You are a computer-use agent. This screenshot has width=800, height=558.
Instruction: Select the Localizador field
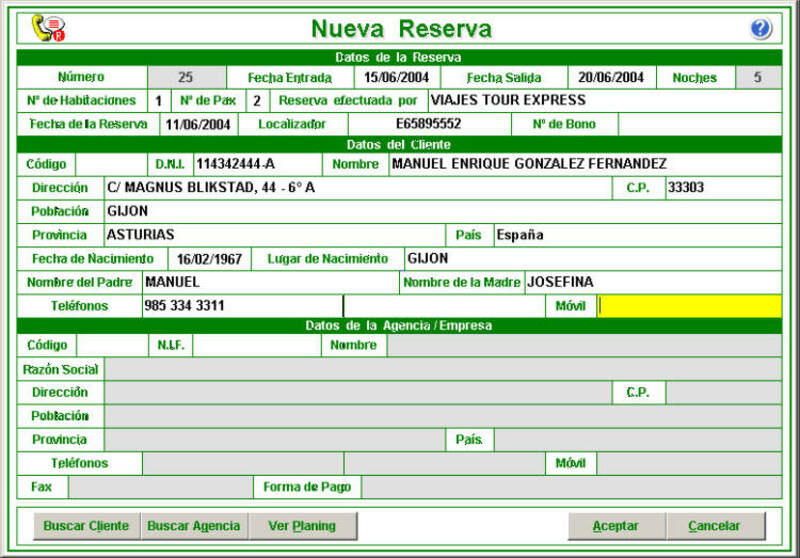coord(428,125)
